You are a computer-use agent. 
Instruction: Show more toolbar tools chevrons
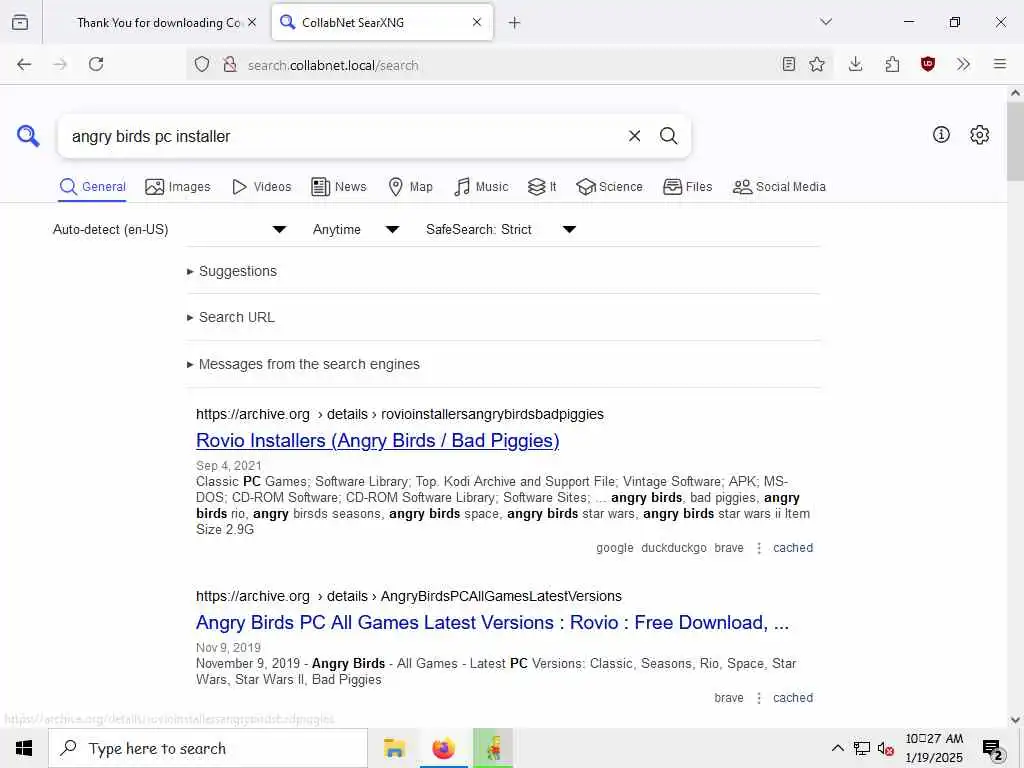963,64
